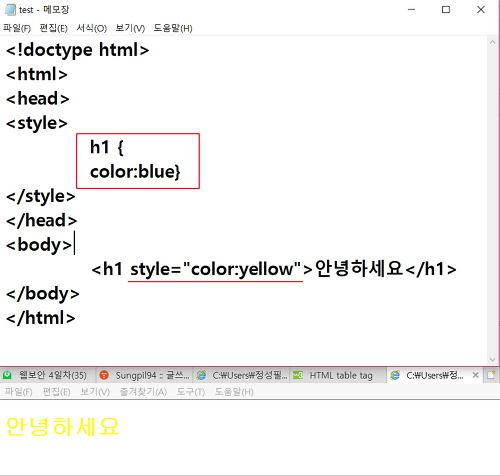Minimize the test 메모장 window
This screenshot has width=500, height=476.
412,10
